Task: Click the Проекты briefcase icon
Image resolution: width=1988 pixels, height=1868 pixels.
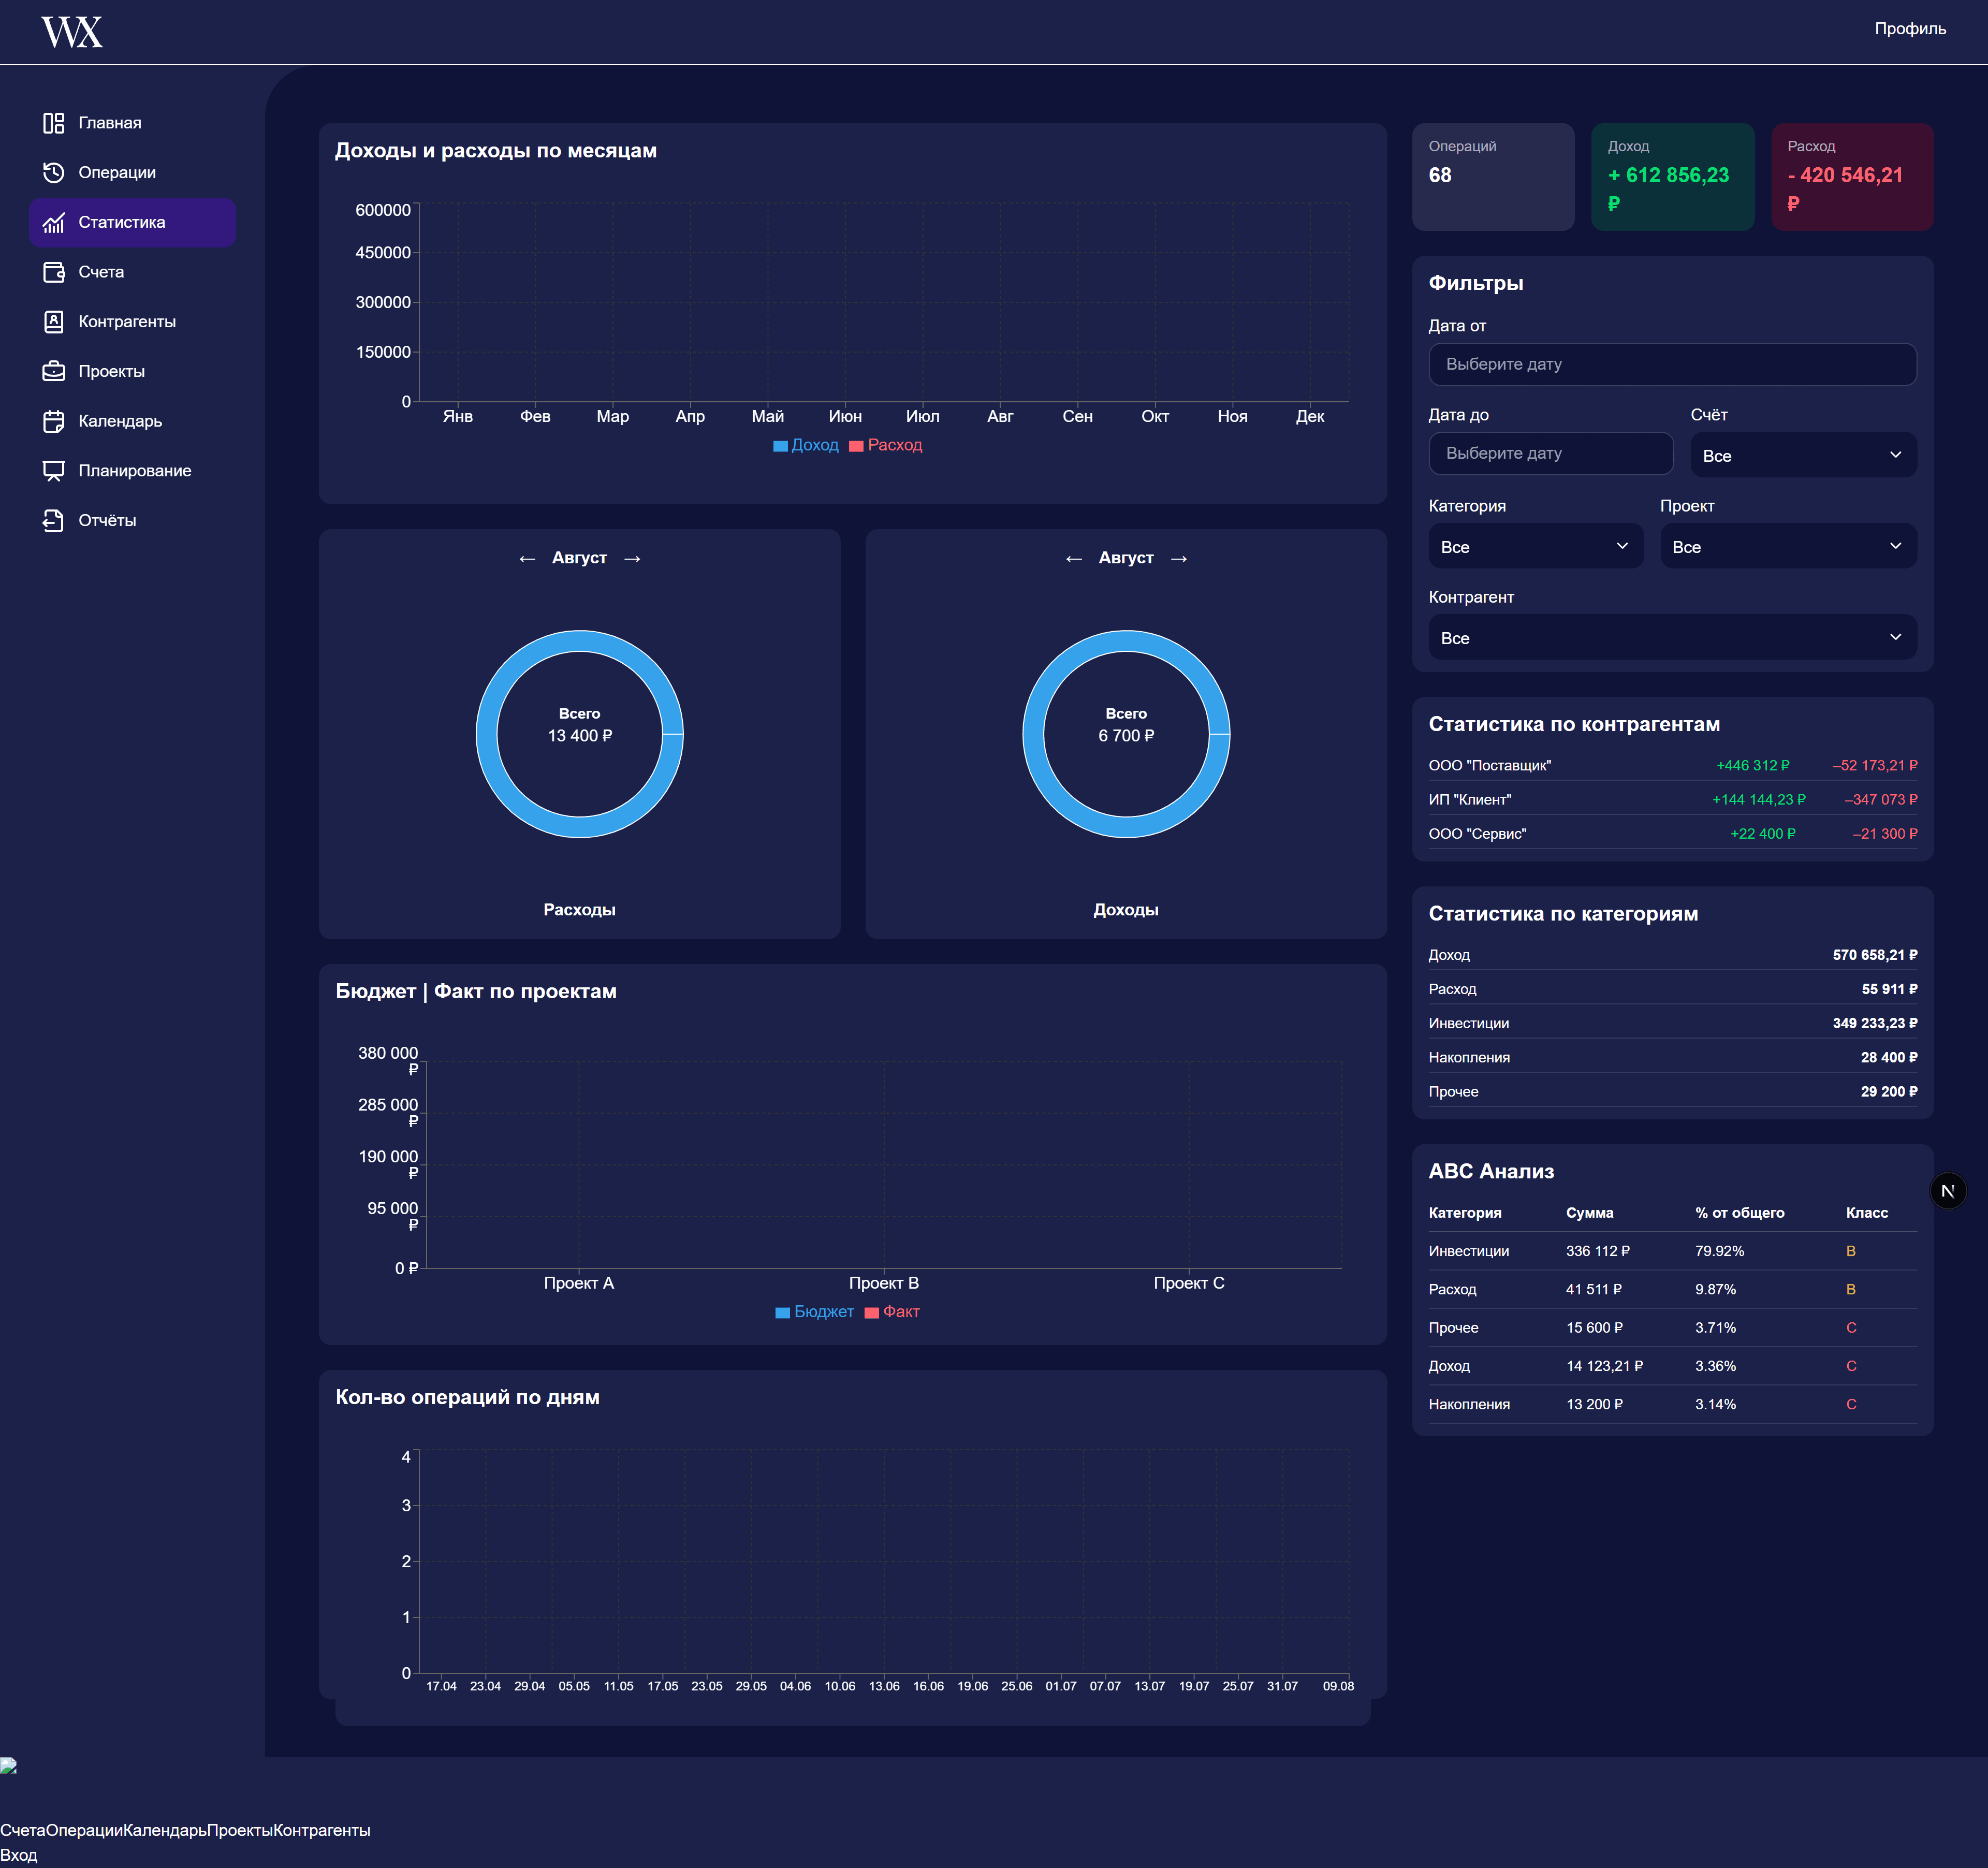Action: pos(54,371)
